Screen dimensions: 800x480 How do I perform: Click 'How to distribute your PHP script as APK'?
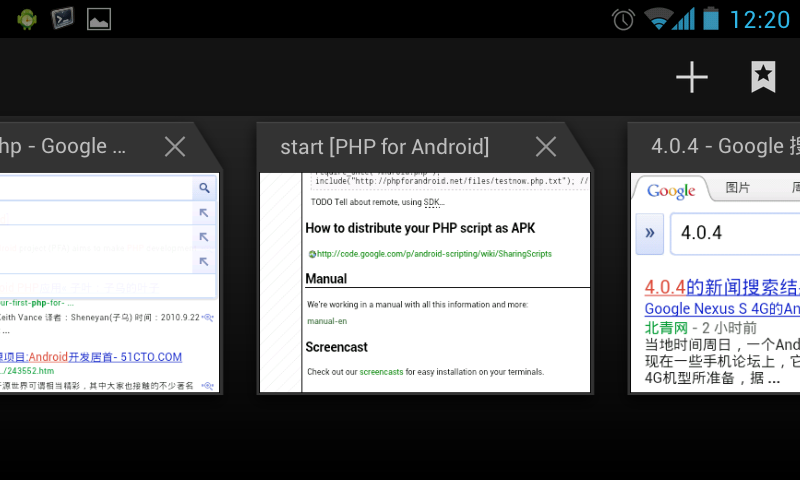[x=420, y=228]
